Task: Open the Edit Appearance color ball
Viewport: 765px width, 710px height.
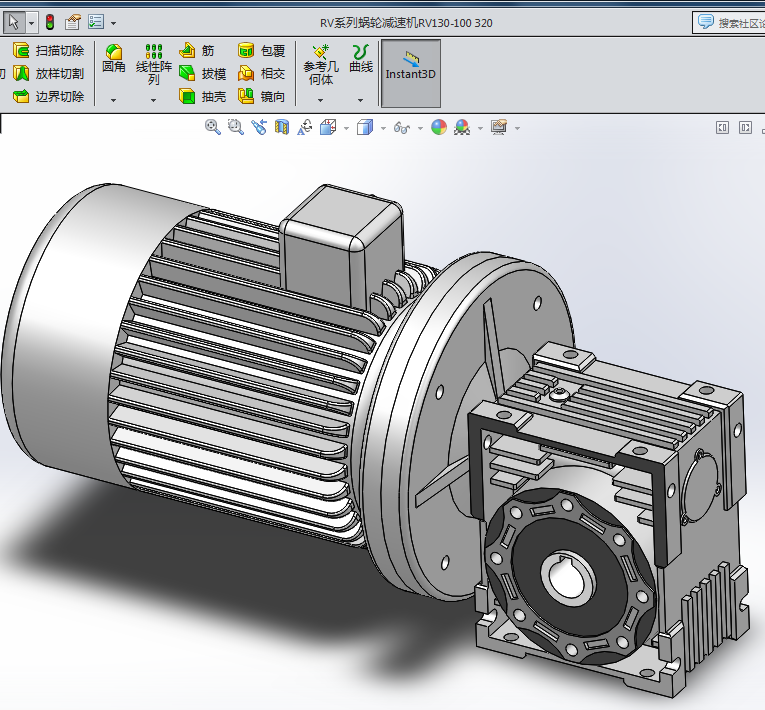Action: tap(438, 127)
